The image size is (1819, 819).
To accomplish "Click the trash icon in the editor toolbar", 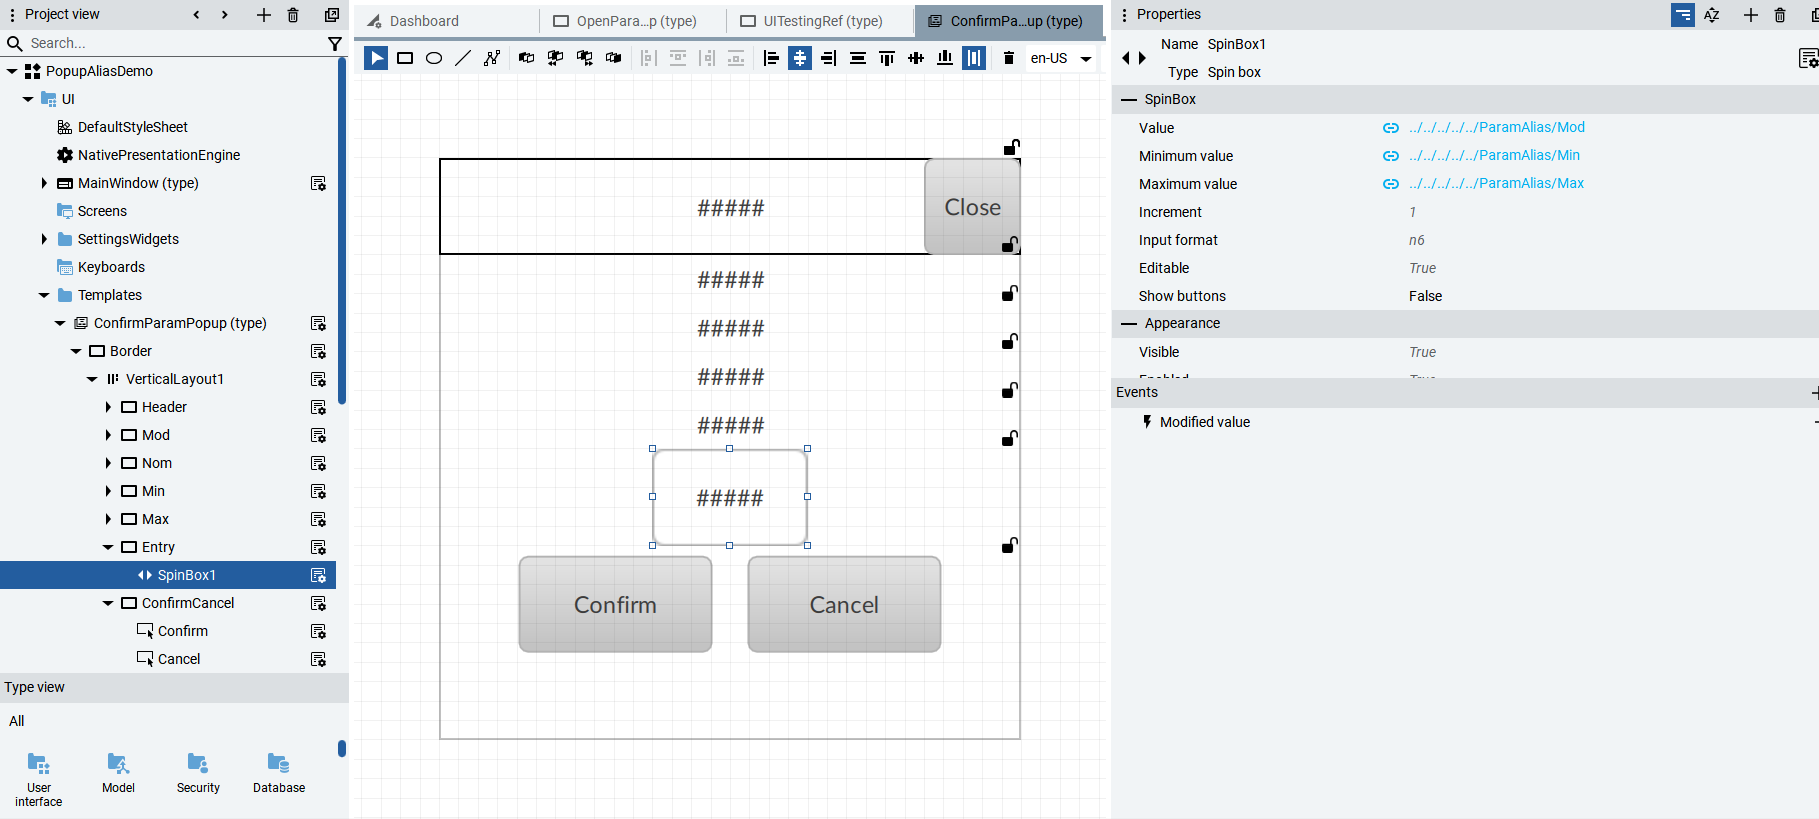I will pos(1009,58).
